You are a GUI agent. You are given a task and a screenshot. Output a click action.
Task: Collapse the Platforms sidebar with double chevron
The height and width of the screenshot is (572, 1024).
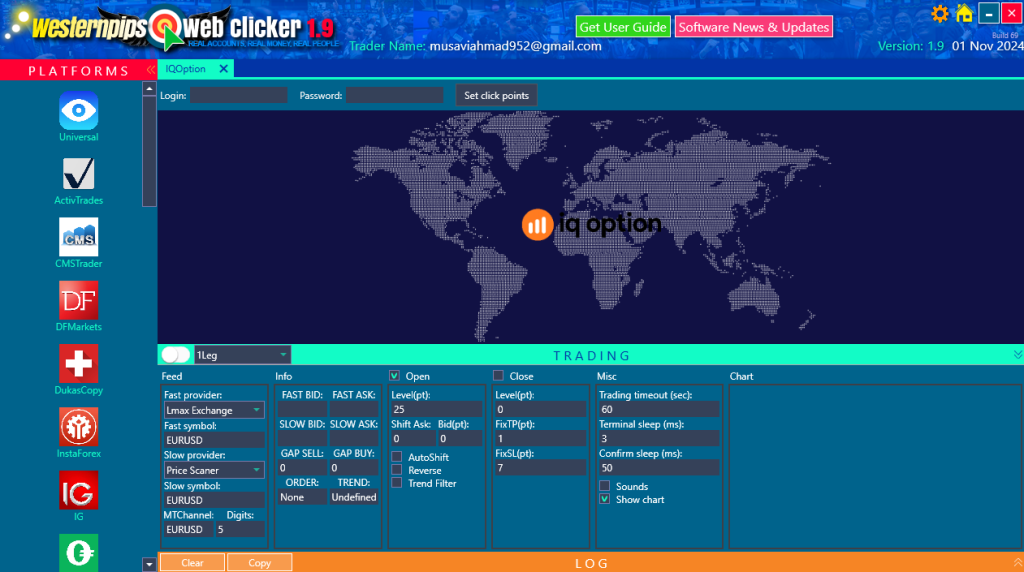151,70
